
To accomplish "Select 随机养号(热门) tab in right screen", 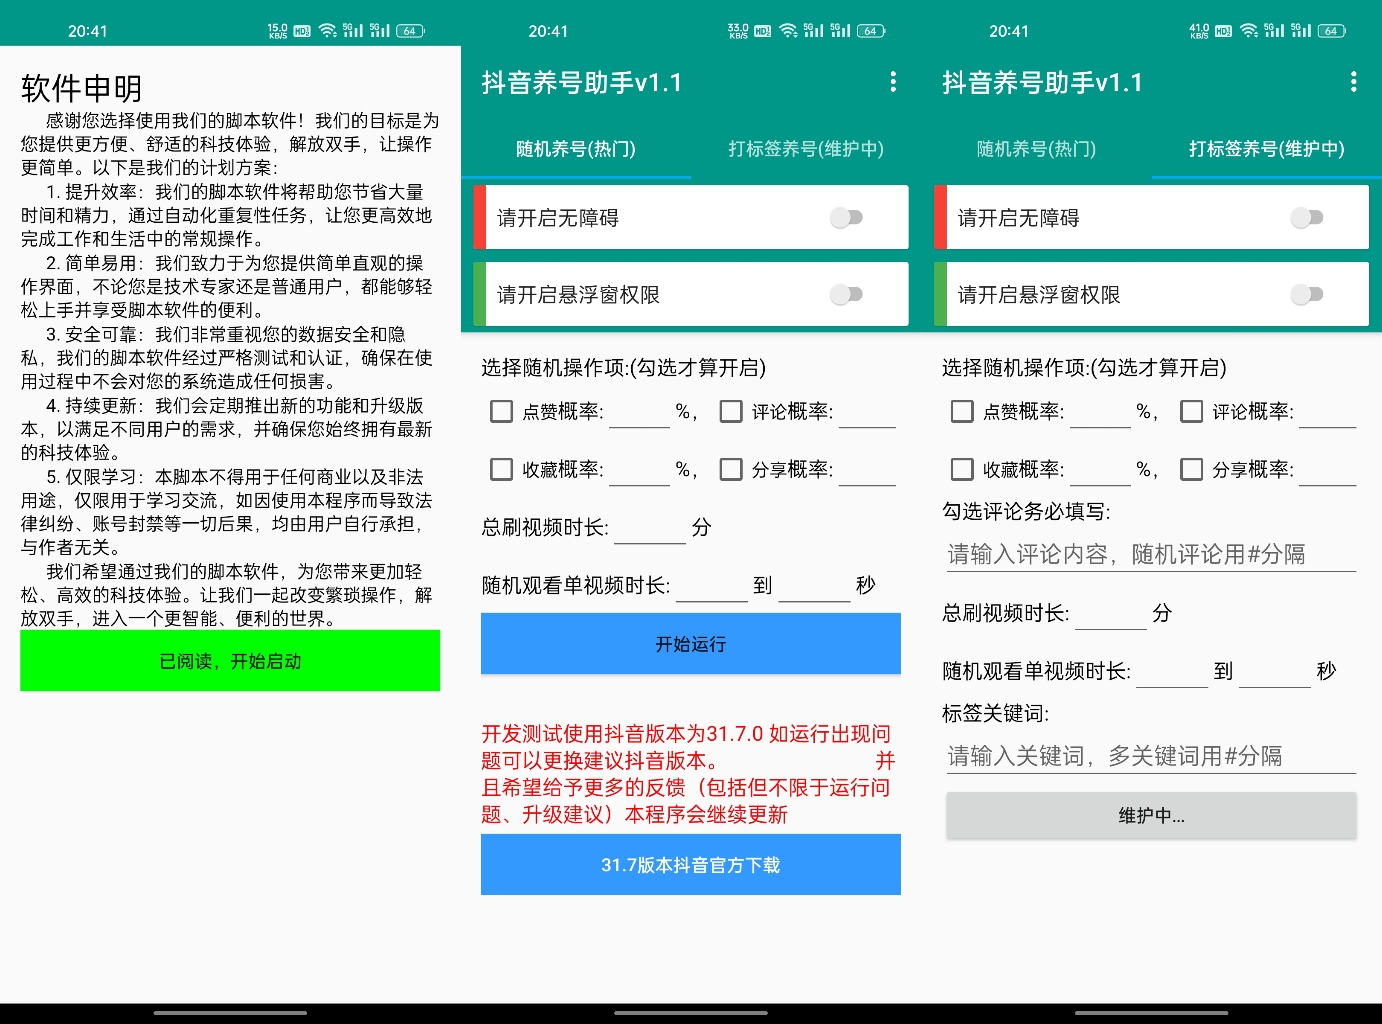I will click(x=1037, y=149).
